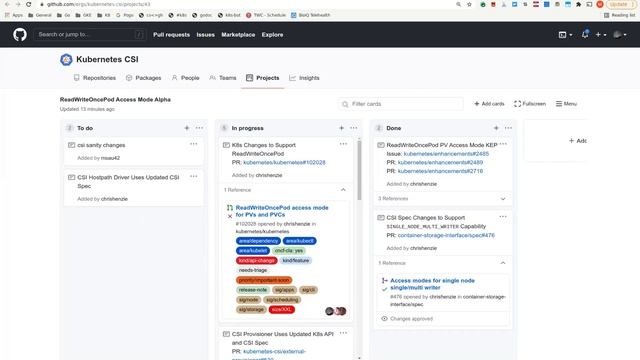Add a card to the To do column
Viewport: 640px width, 360px height.
click(x=187, y=128)
